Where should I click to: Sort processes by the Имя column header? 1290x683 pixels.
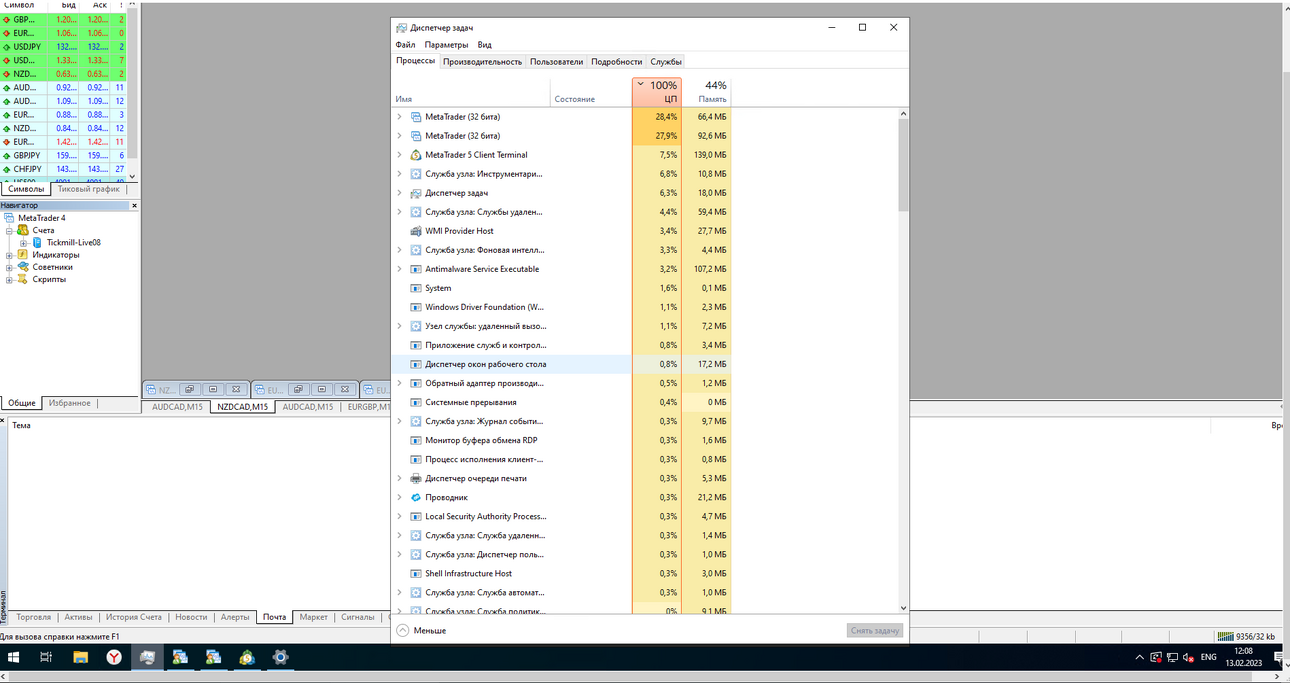(x=471, y=92)
